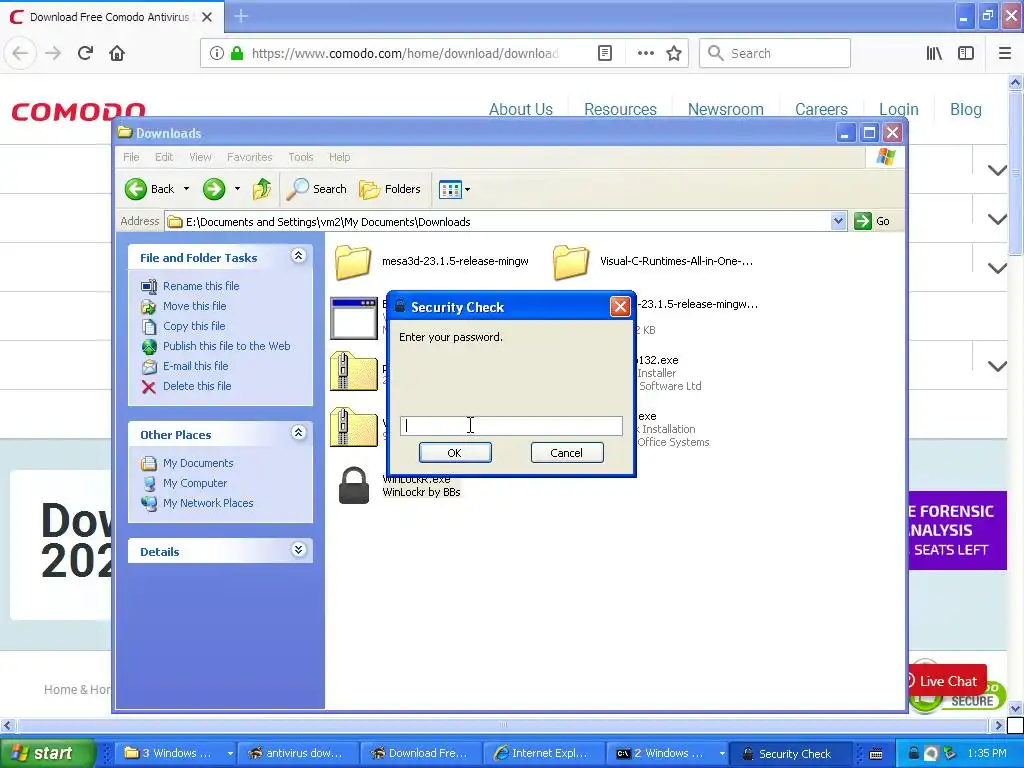Click Delete this file
Viewport: 1024px width, 768px height.
click(x=197, y=386)
